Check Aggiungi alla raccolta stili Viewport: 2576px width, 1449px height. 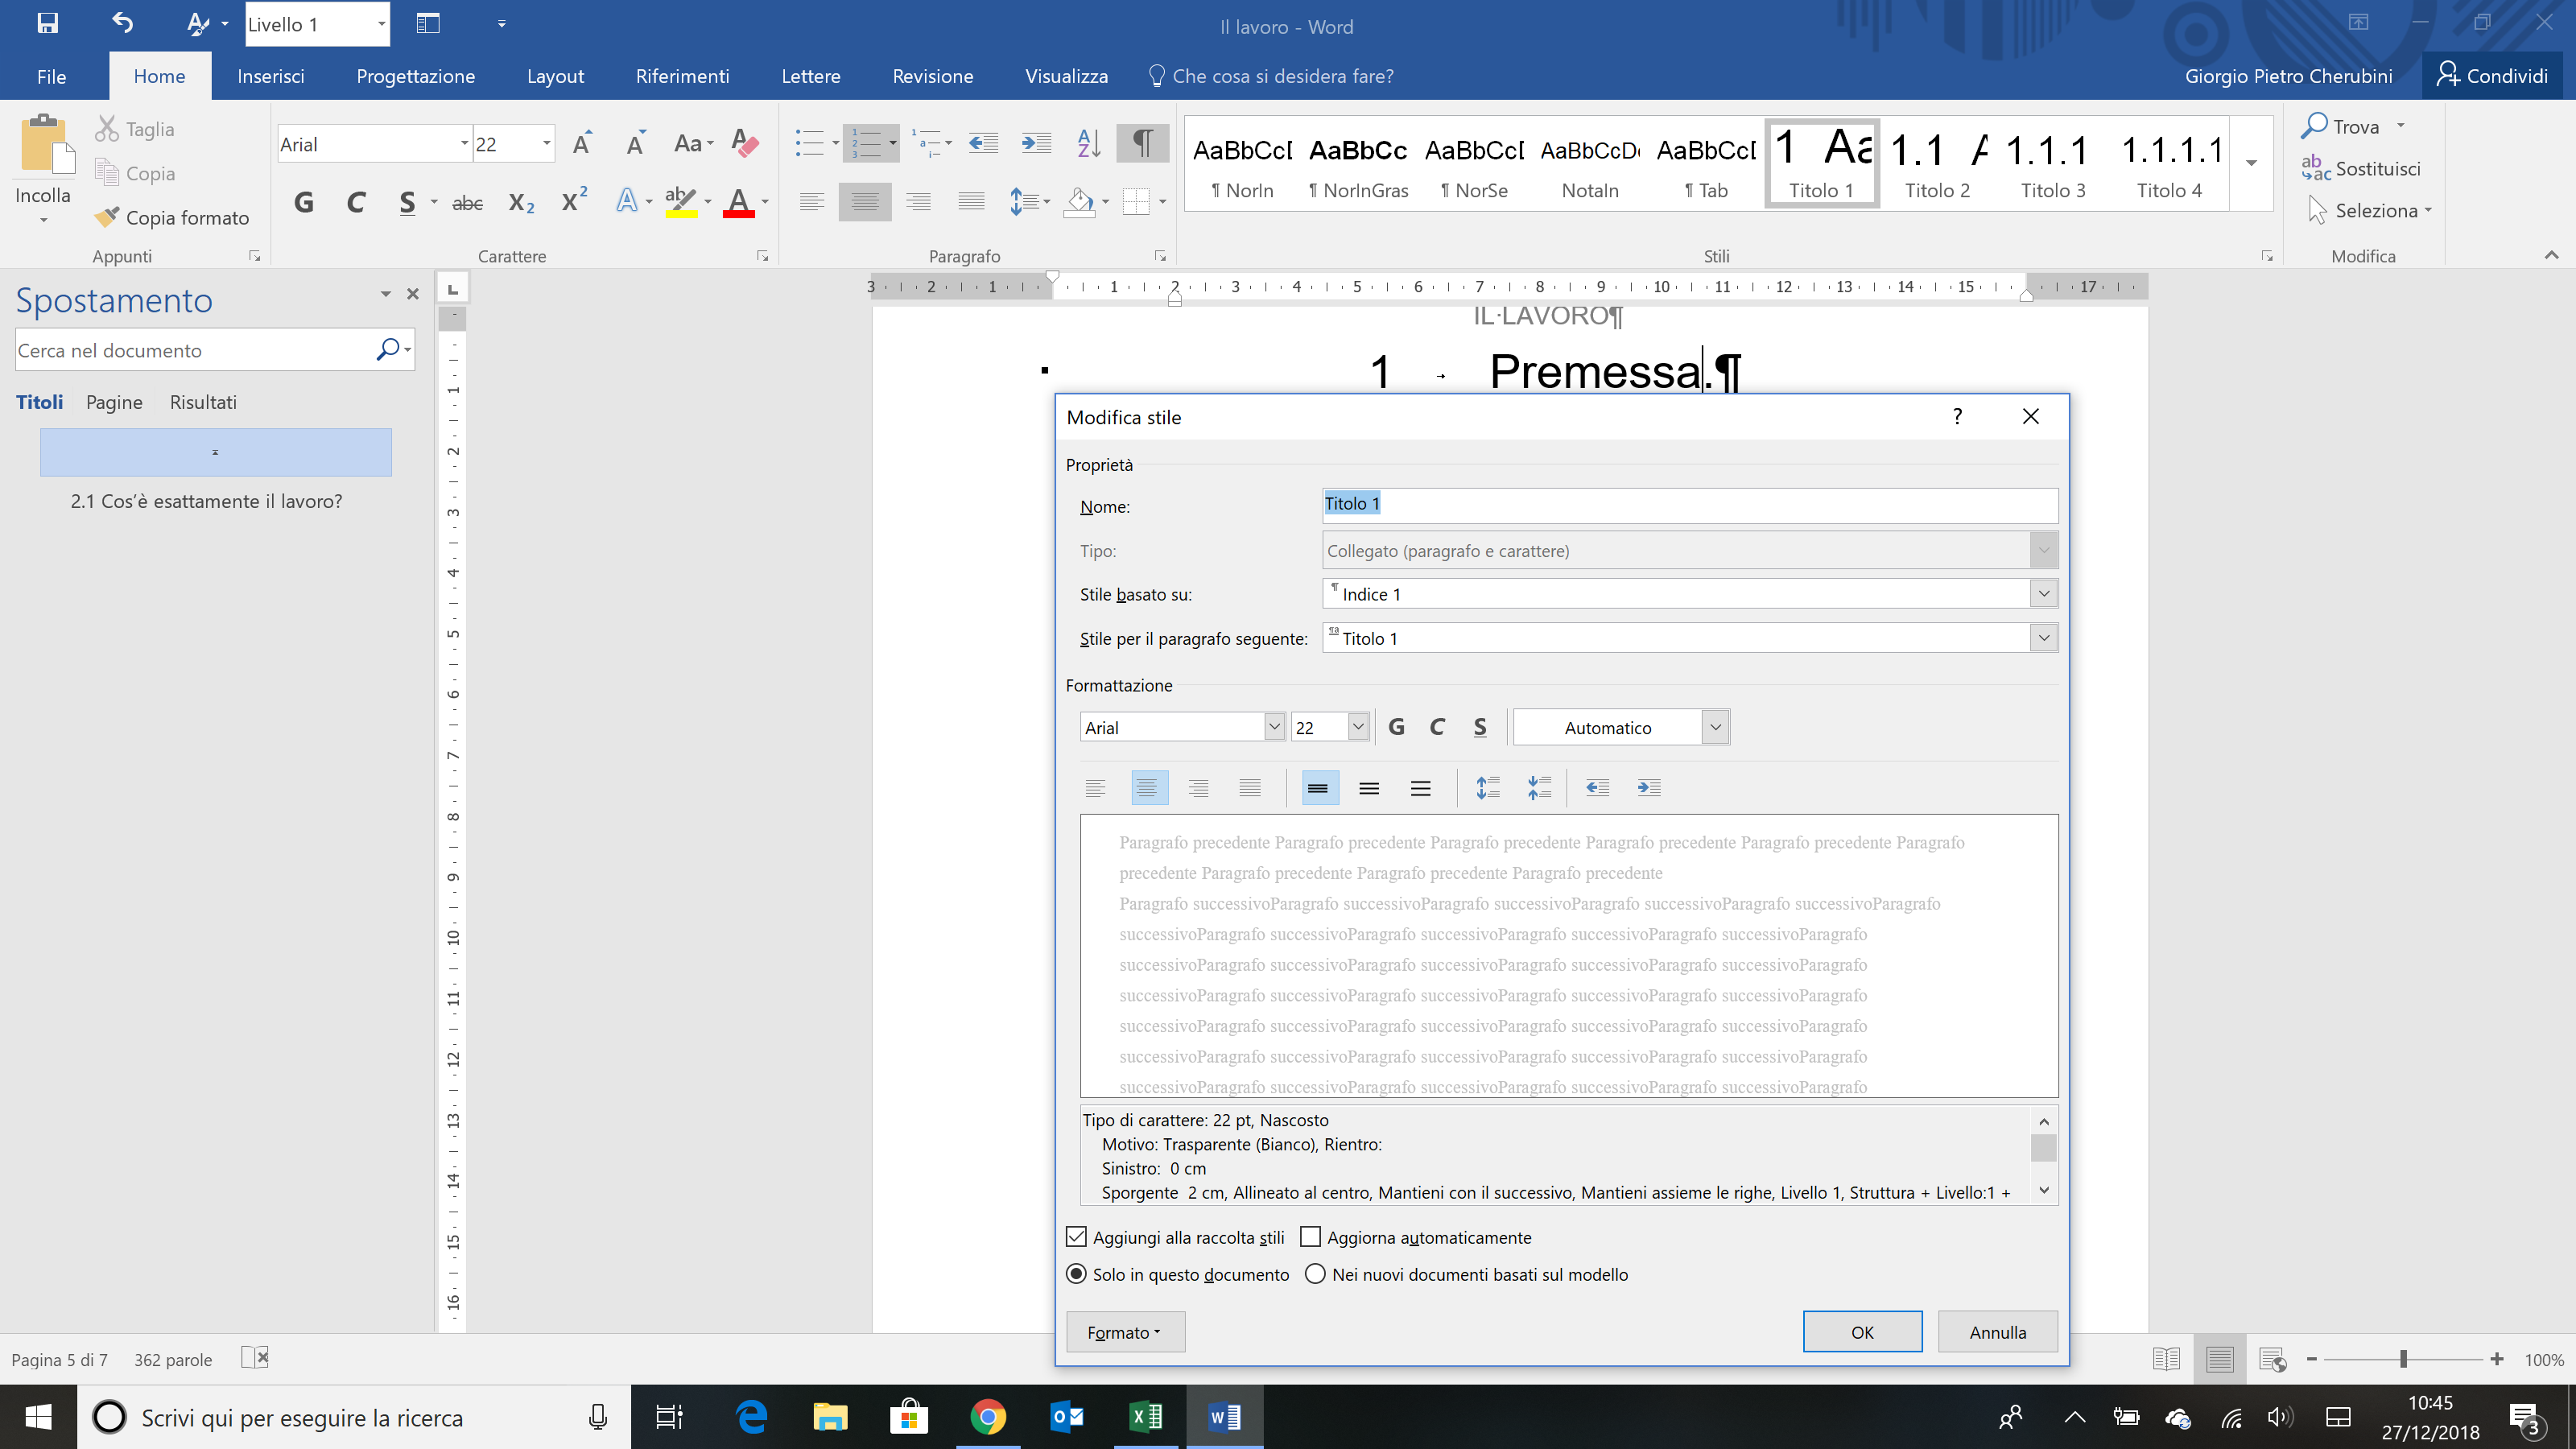click(1076, 1237)
